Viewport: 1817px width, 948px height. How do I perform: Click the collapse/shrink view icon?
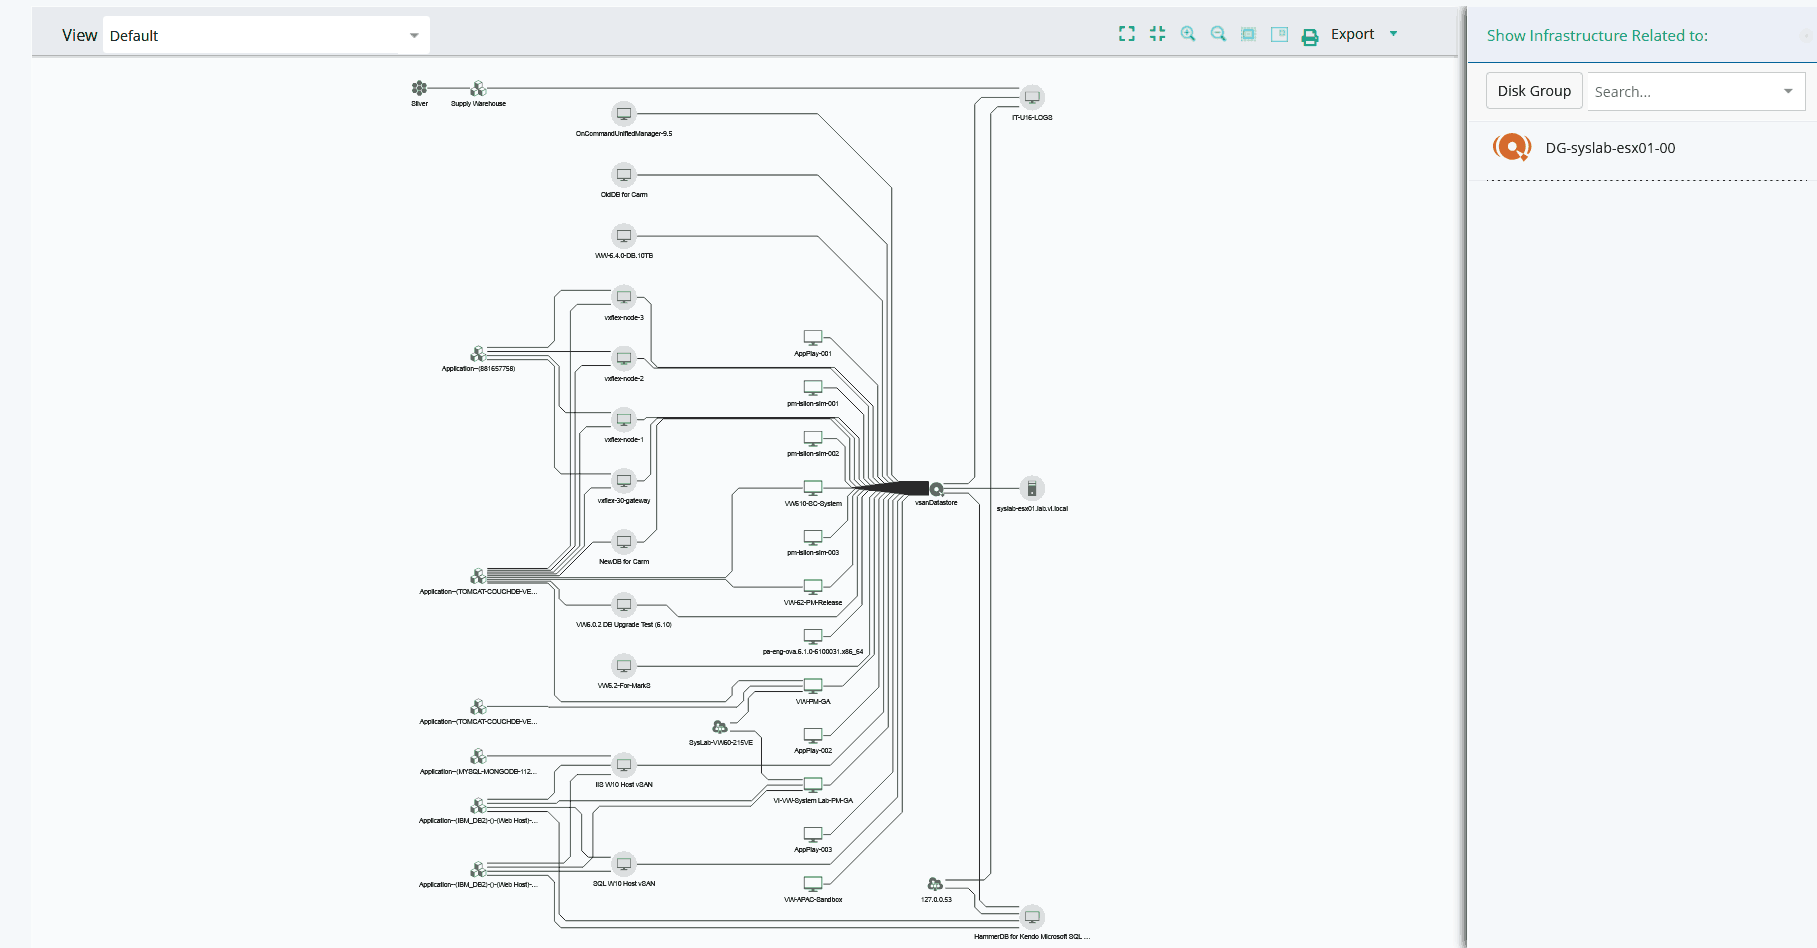point(1157,34)
